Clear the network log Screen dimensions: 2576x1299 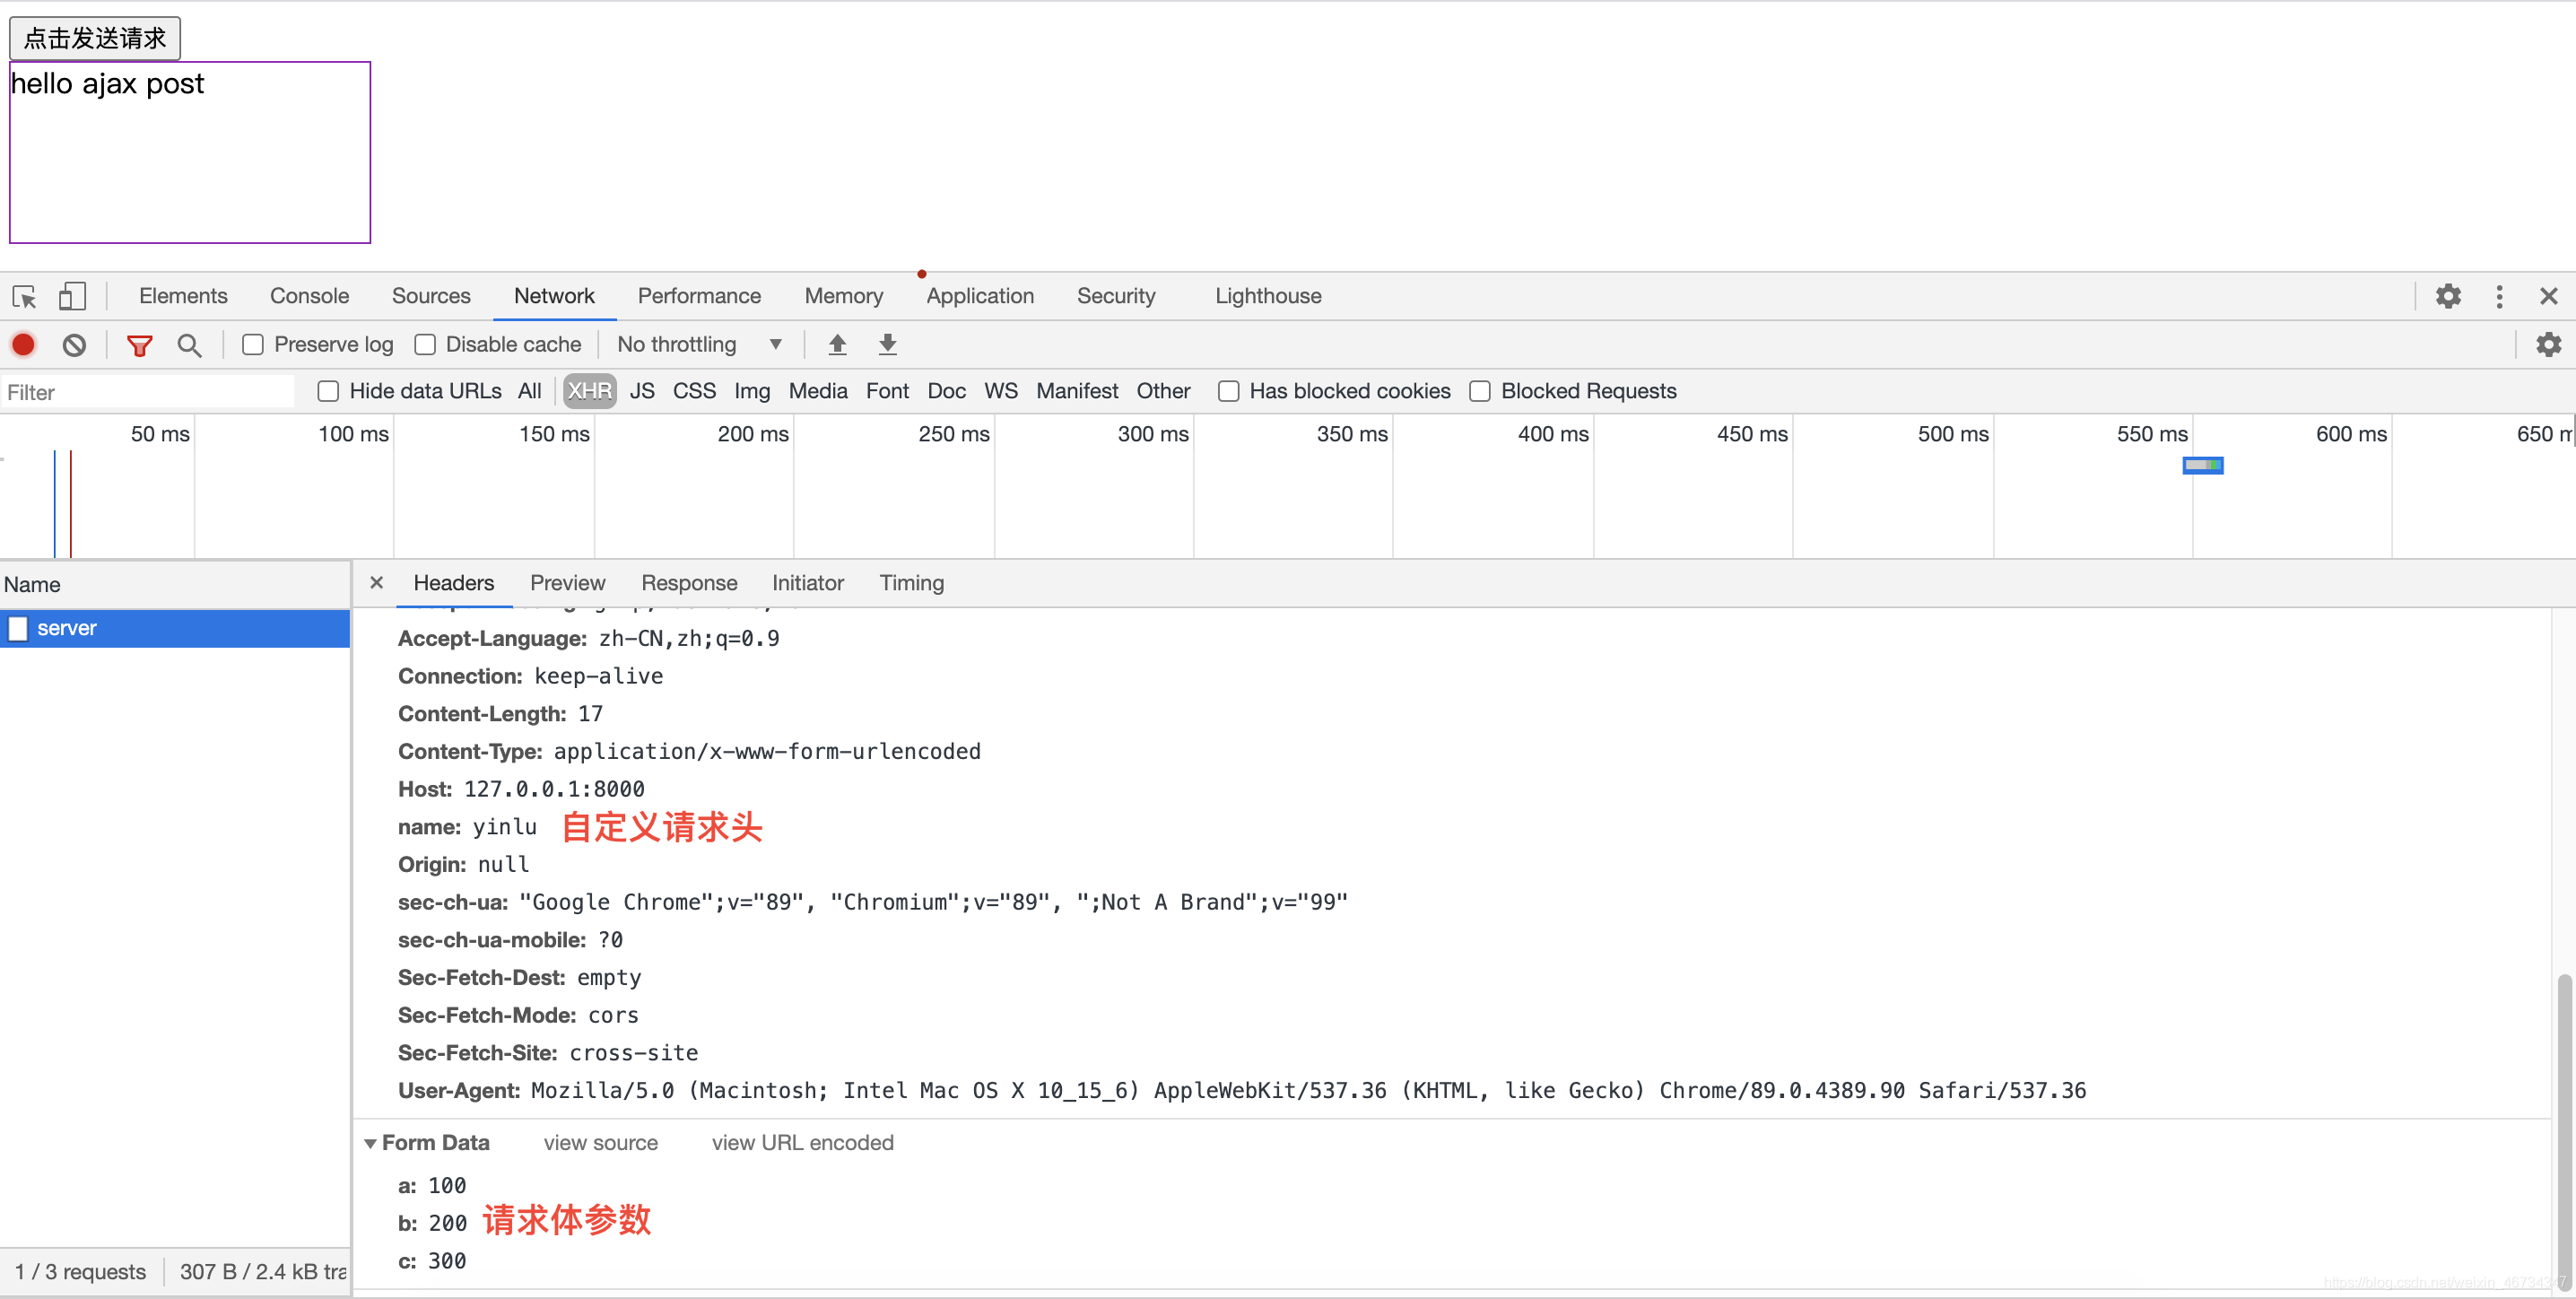click(x=74, y=345)
